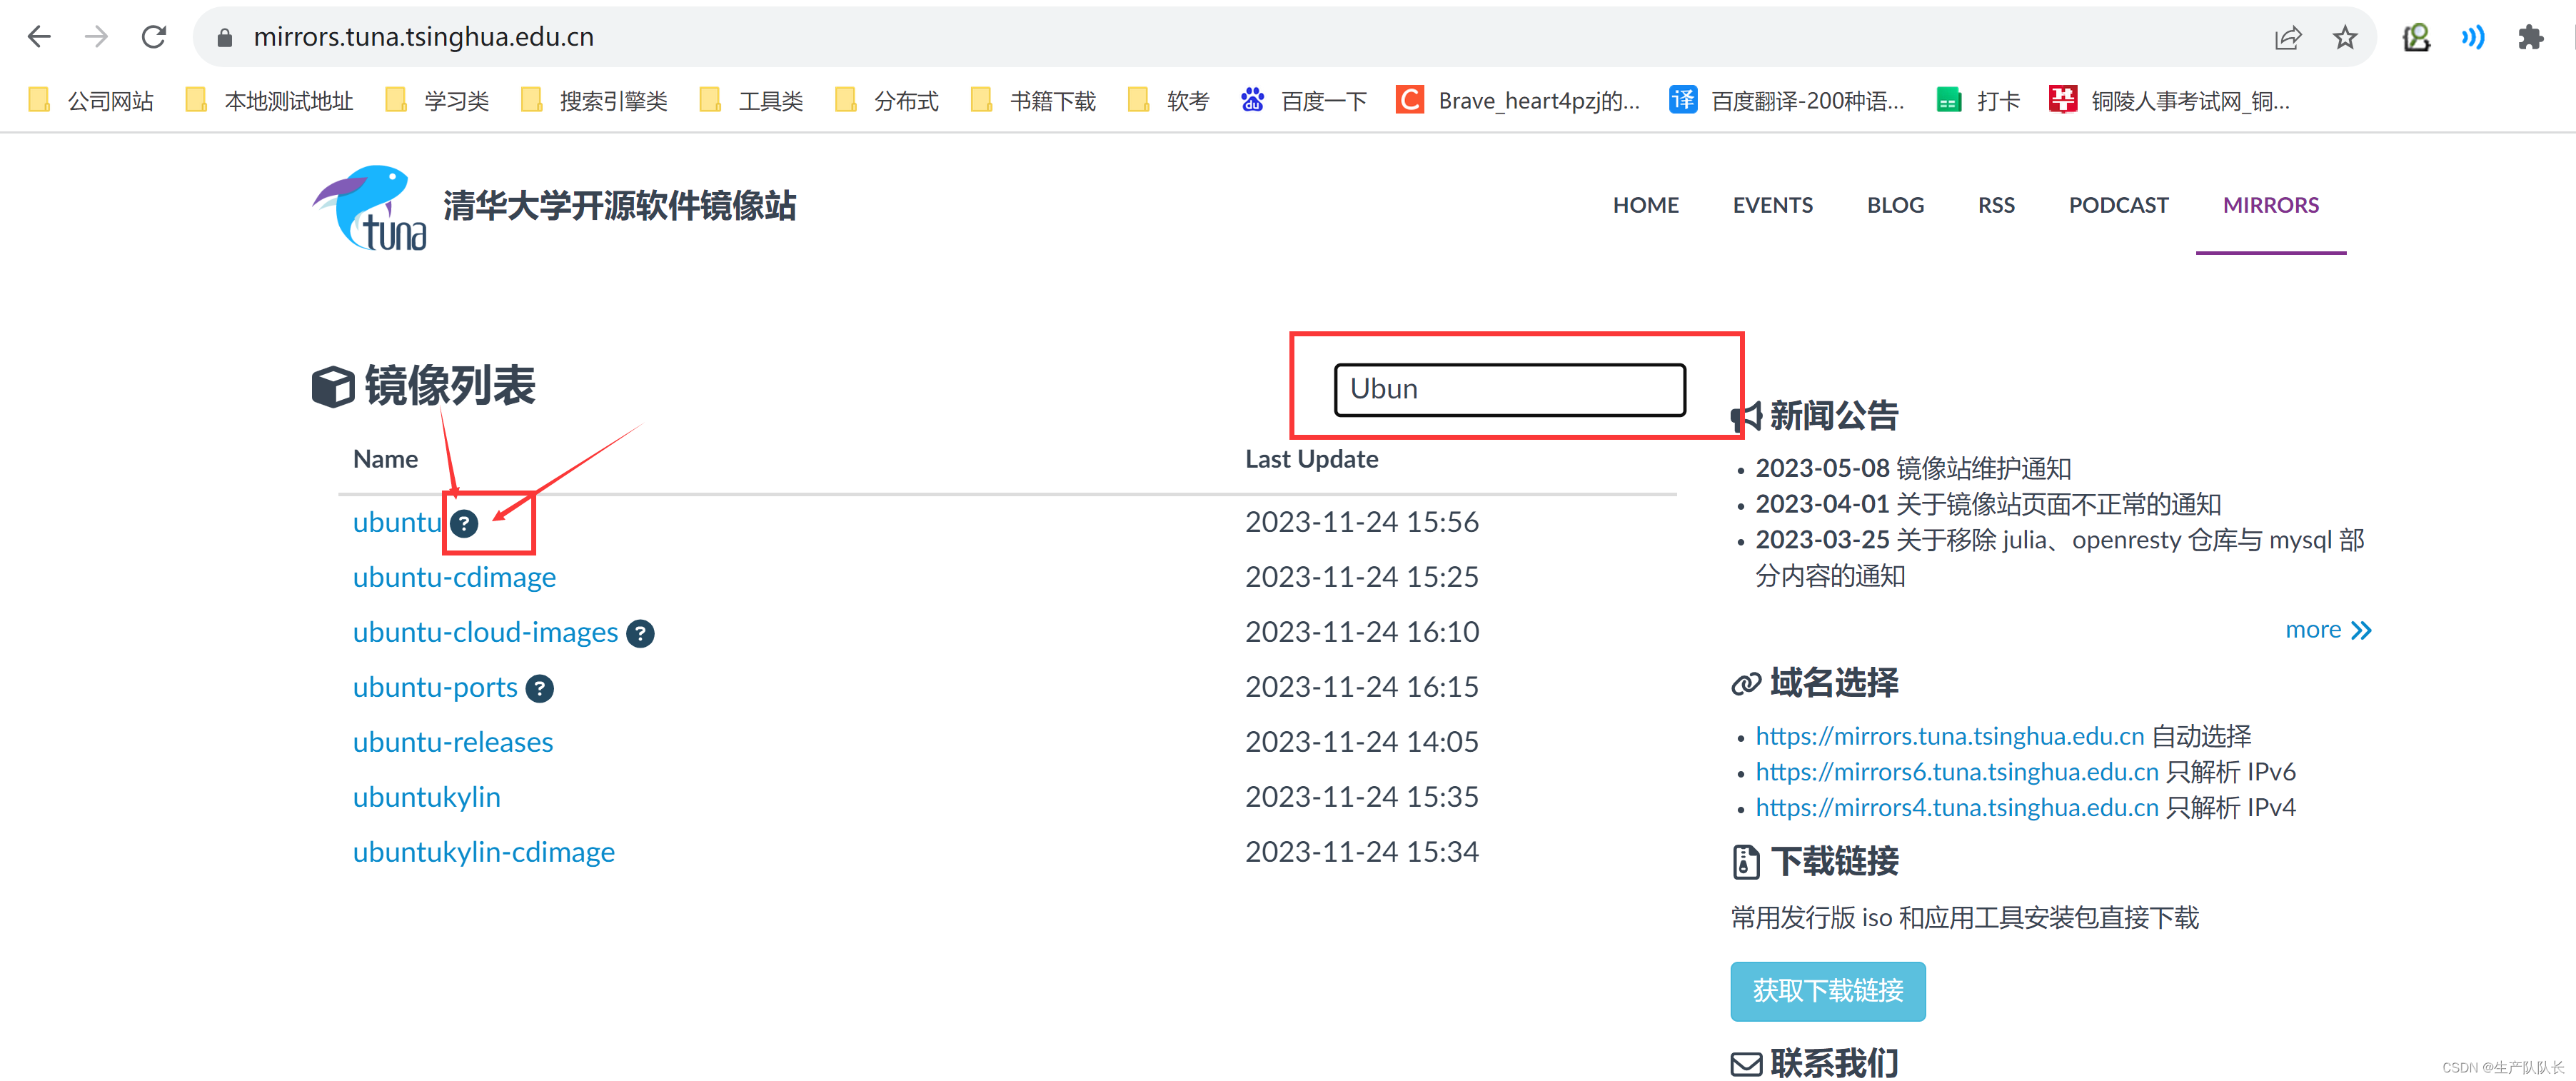This screenshot has width=2576, height=1081.
Task: Open the ubuntu-ports mirror link
Action: pos(435,687)
